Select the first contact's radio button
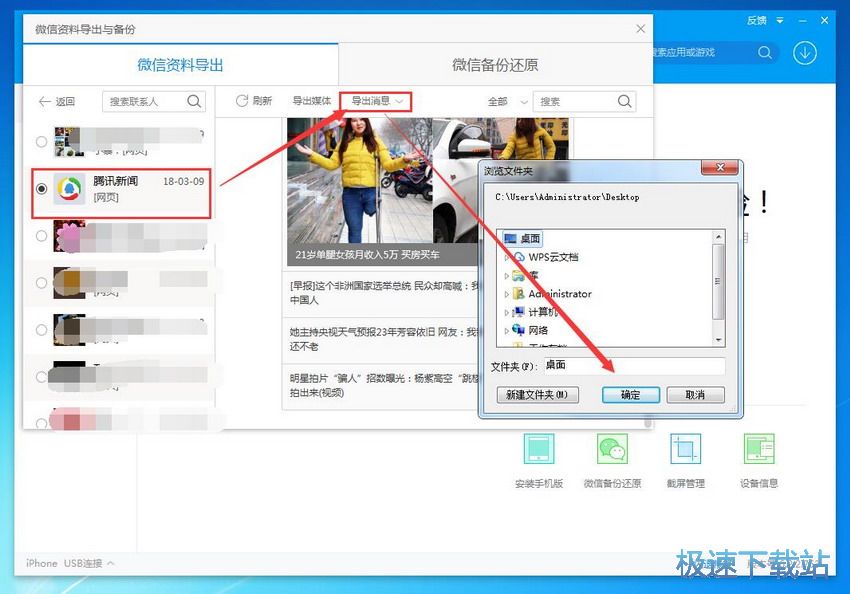The height and width of the screenshot is (594, 850). tap(41, 141)
